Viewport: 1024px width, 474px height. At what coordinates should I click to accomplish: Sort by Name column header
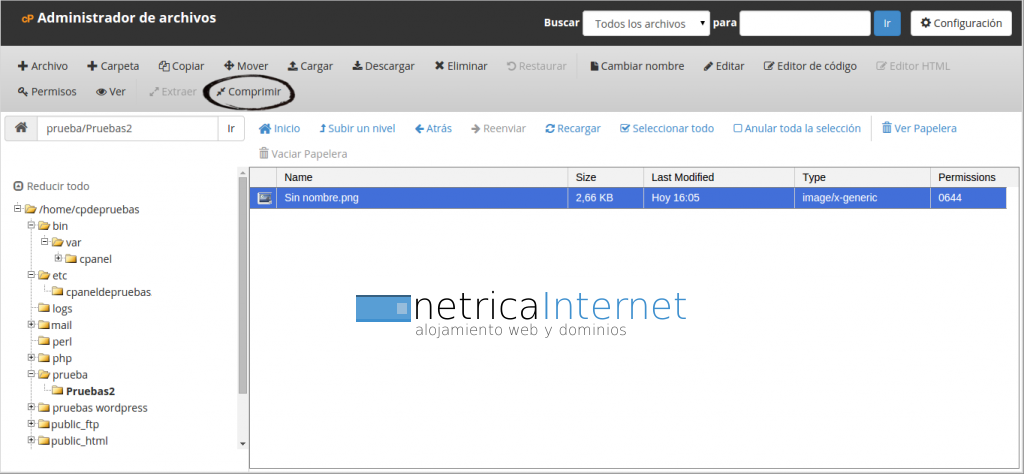pos(298,177)
